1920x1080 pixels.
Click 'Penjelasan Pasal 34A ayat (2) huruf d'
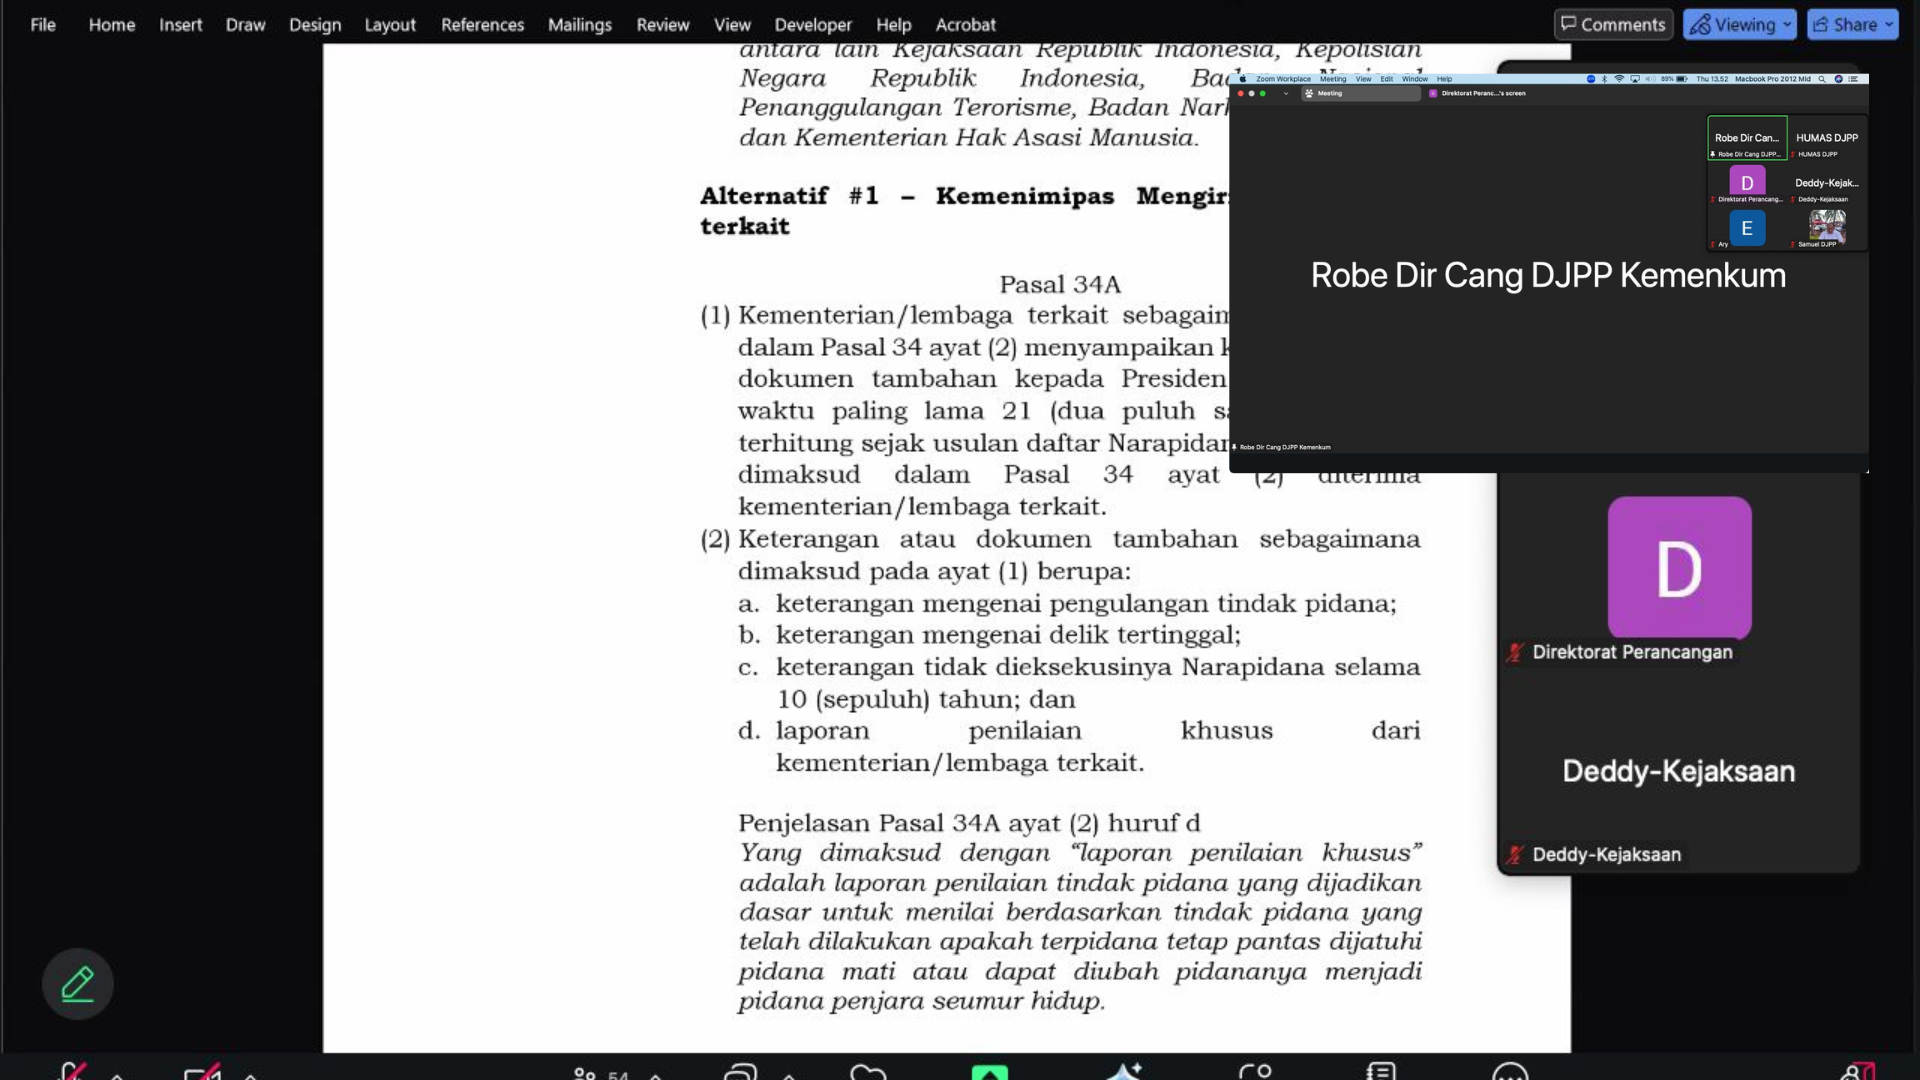969,823
